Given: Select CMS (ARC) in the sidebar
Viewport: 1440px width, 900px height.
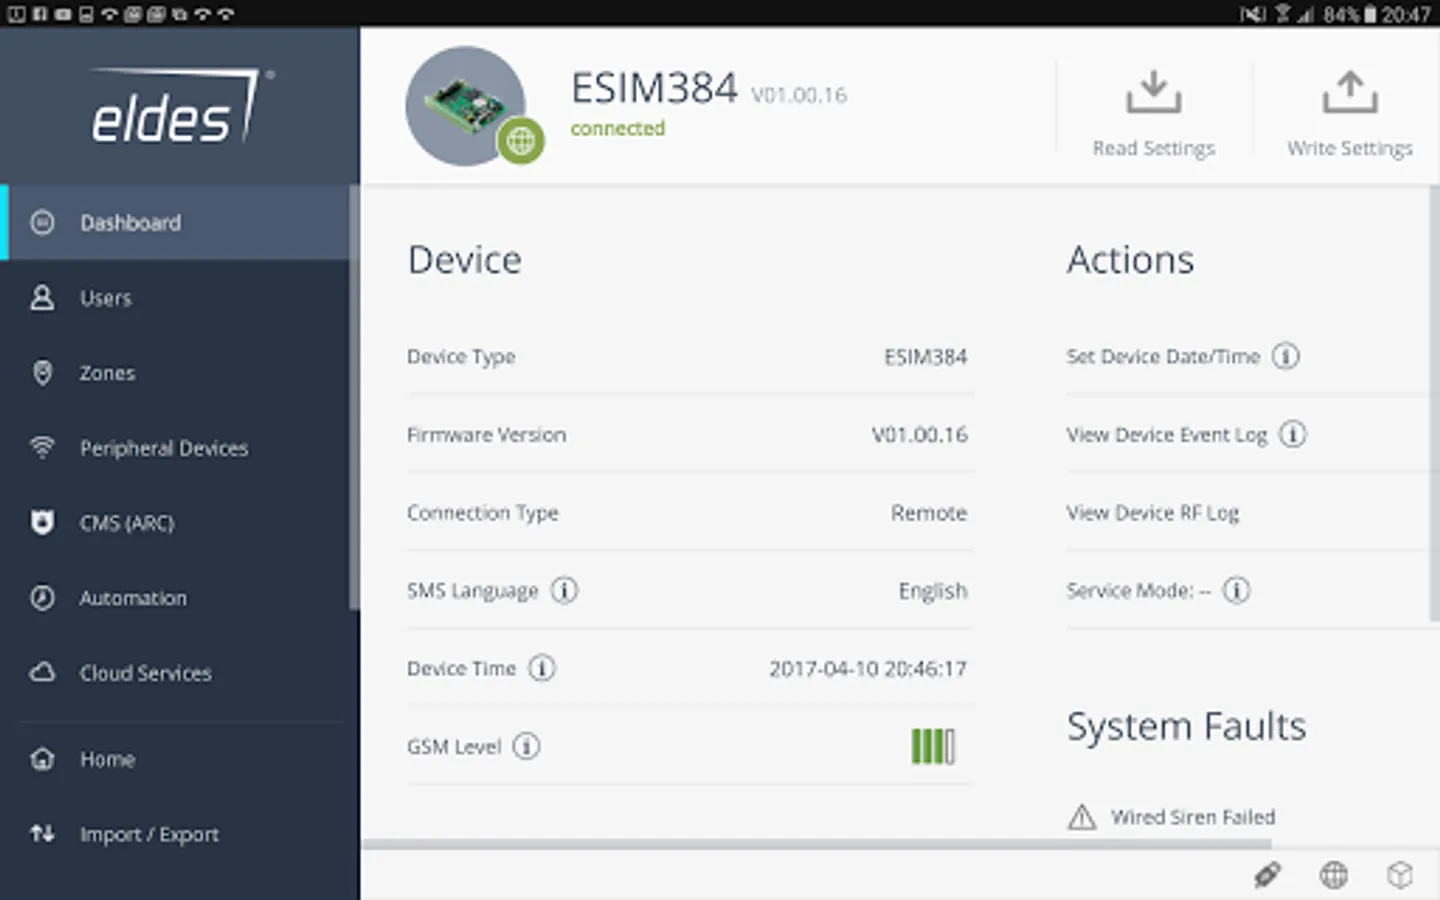Looking at the screenshot, I should tap(180, 522).
